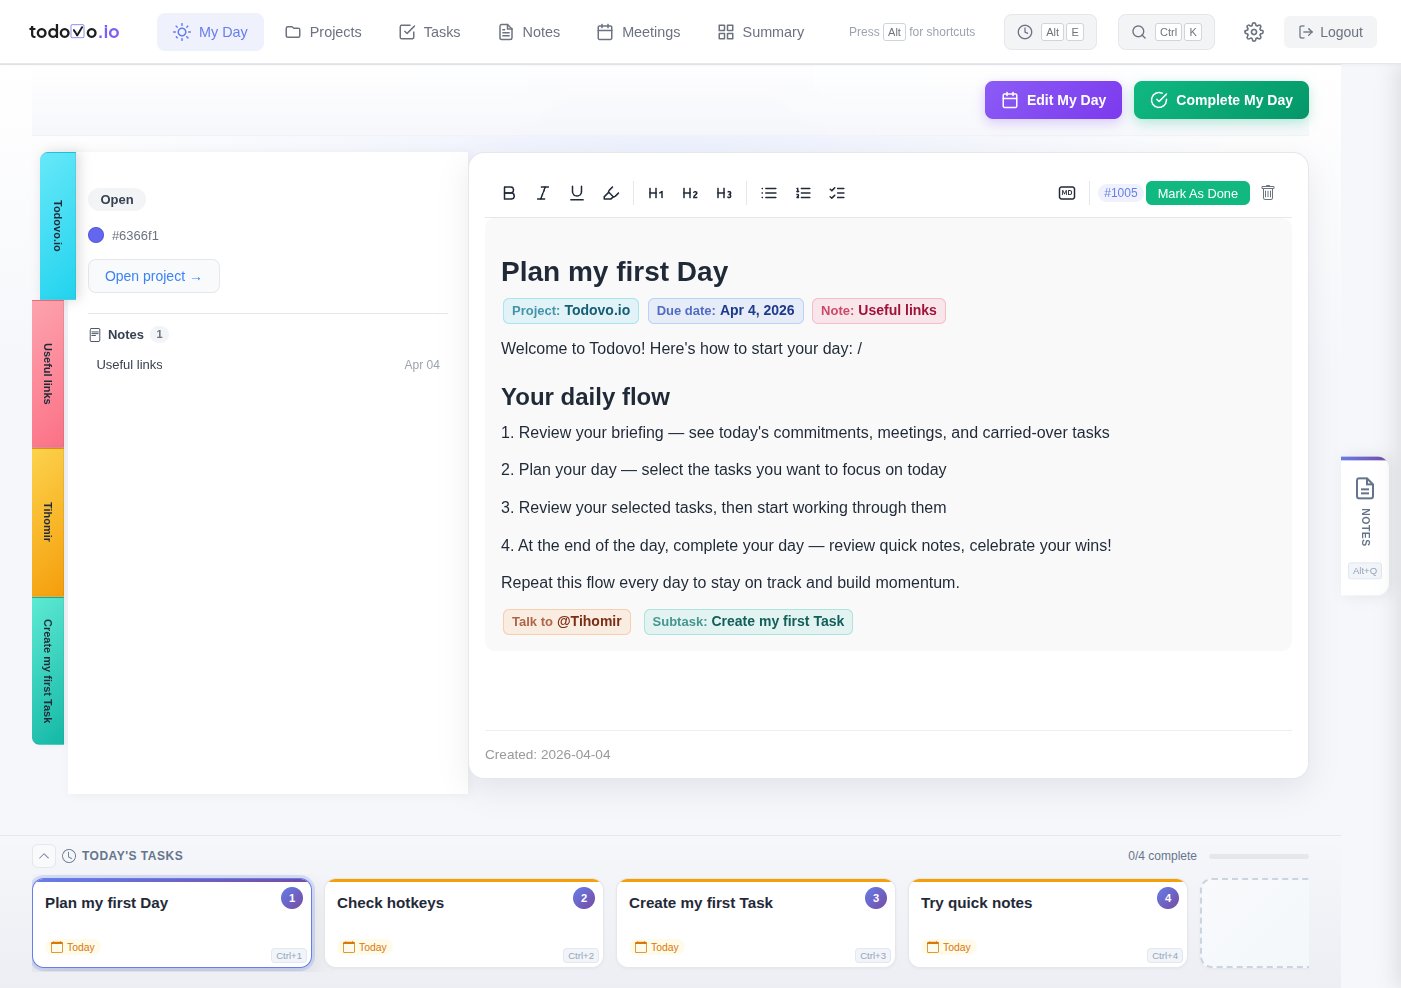Toggle underline formatting in editor toolbar
This screenshot has height=988, width=1401.
point(577,193)
